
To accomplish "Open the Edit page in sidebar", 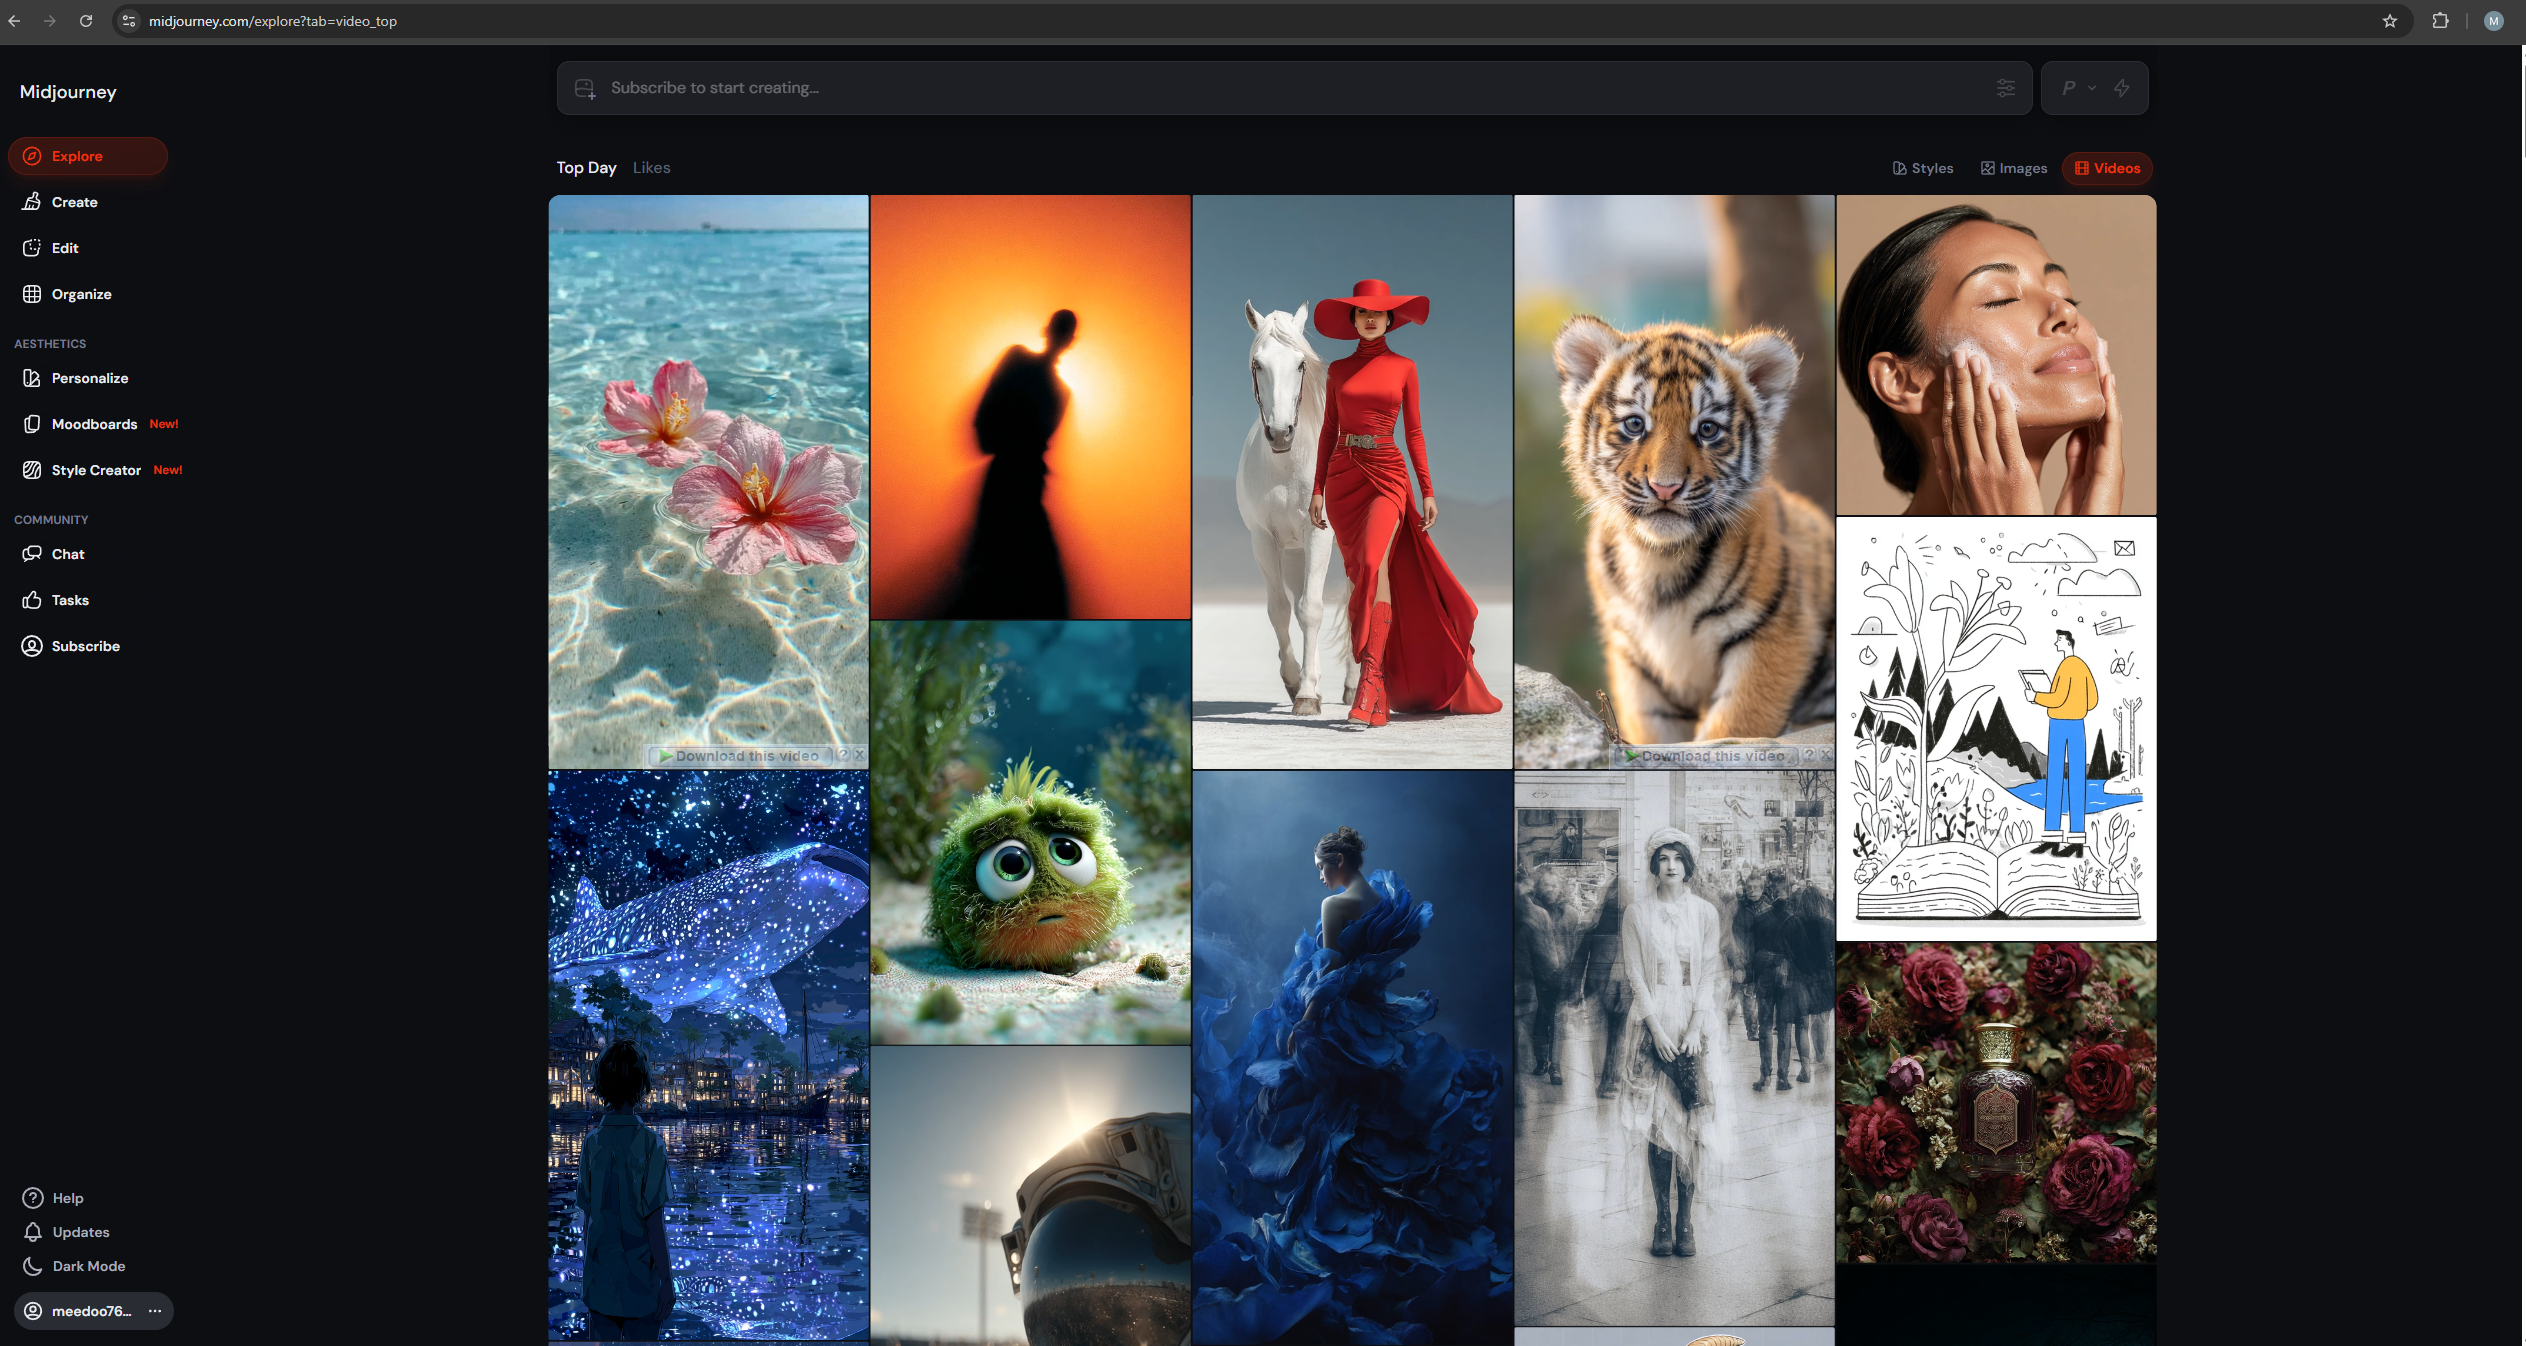I will point(64,248).
